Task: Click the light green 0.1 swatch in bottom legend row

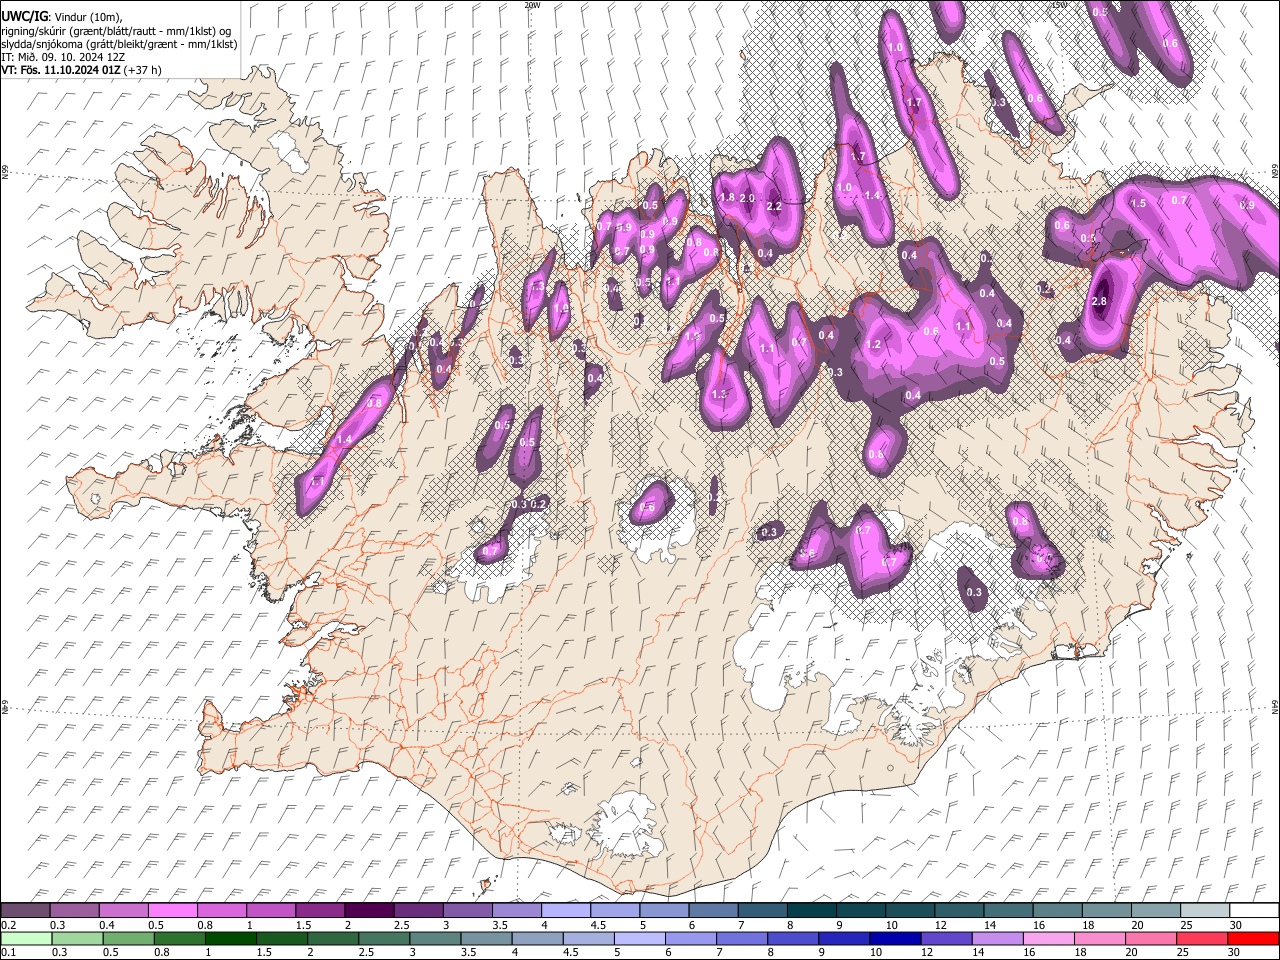Action: tap(26, 938)
